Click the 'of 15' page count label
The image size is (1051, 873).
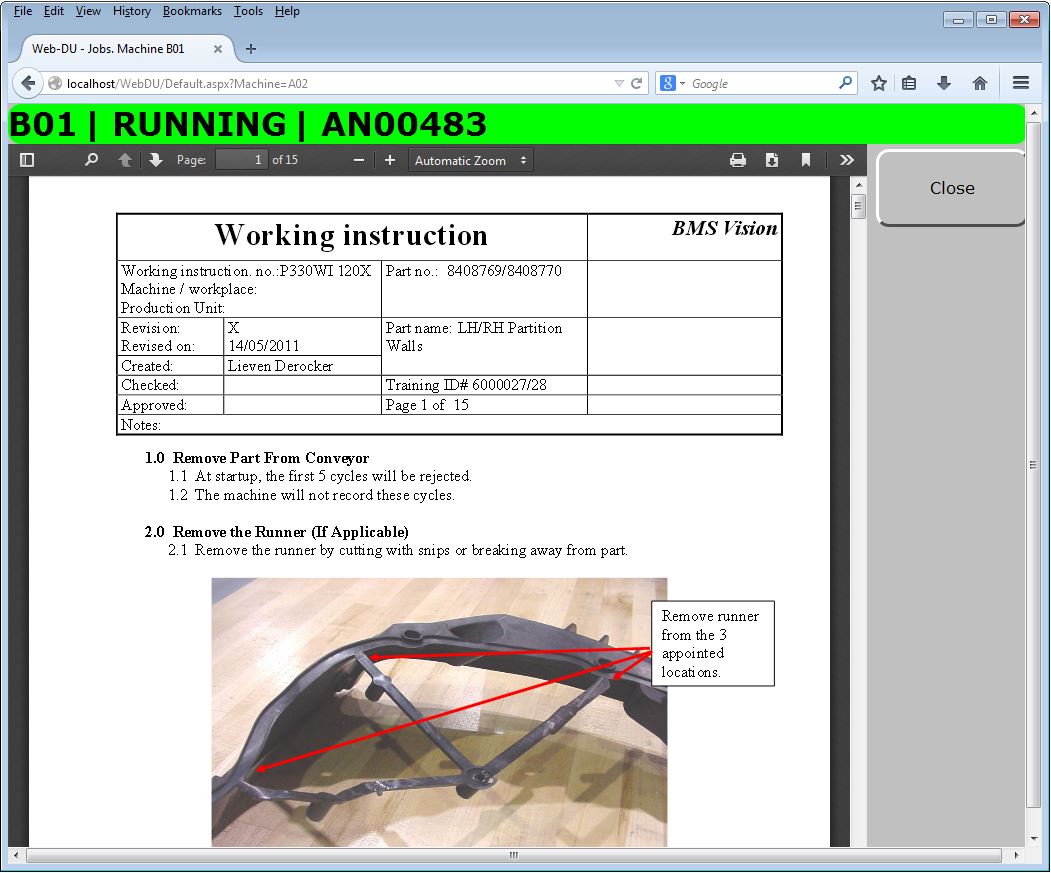[x=285, y=160]
